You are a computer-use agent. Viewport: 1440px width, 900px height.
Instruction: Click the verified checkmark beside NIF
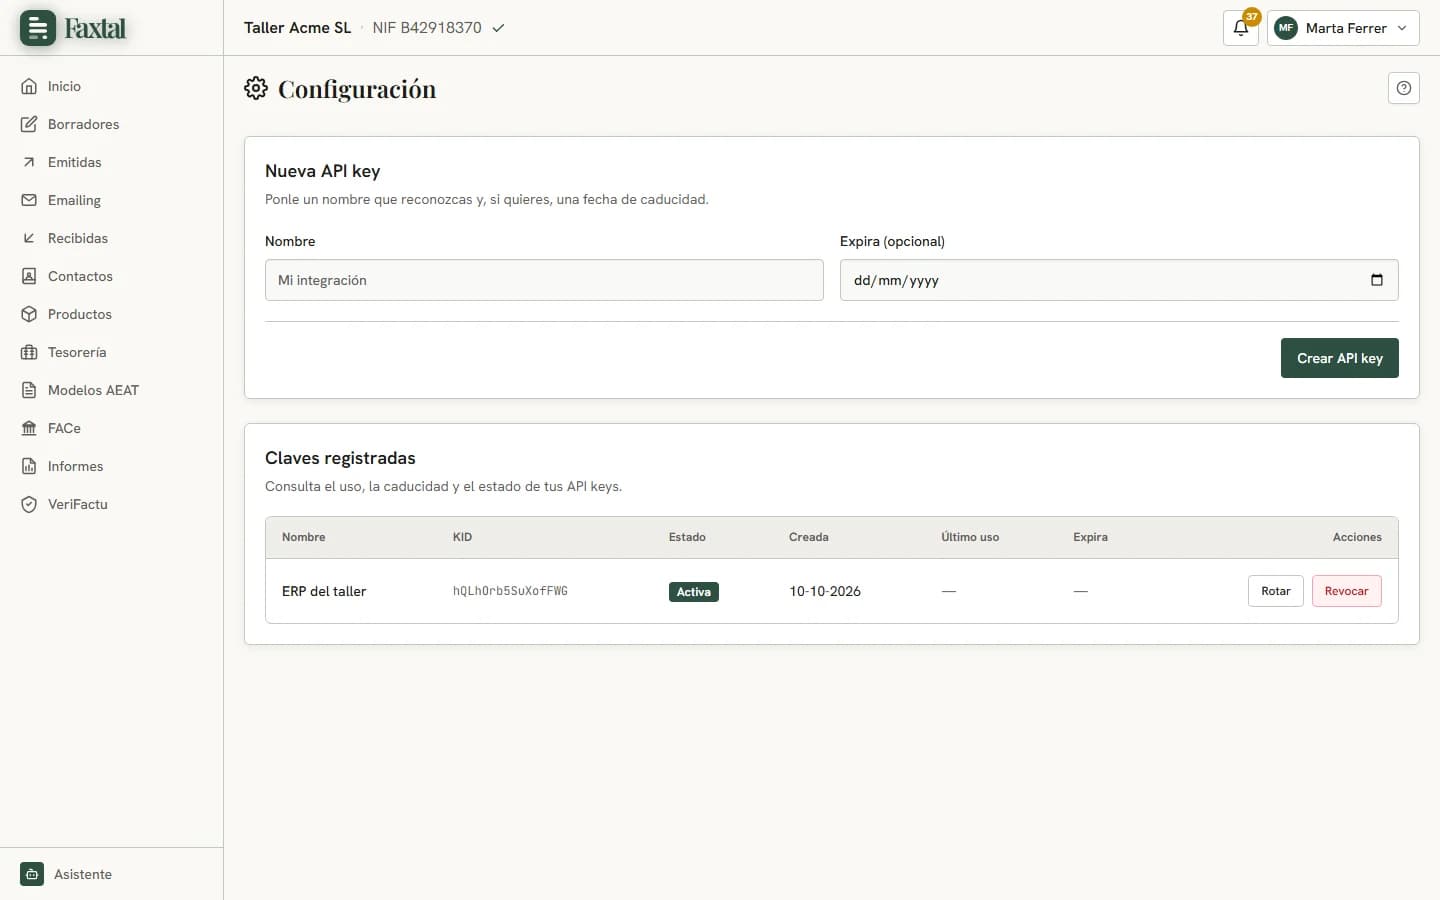coord(498,28)
